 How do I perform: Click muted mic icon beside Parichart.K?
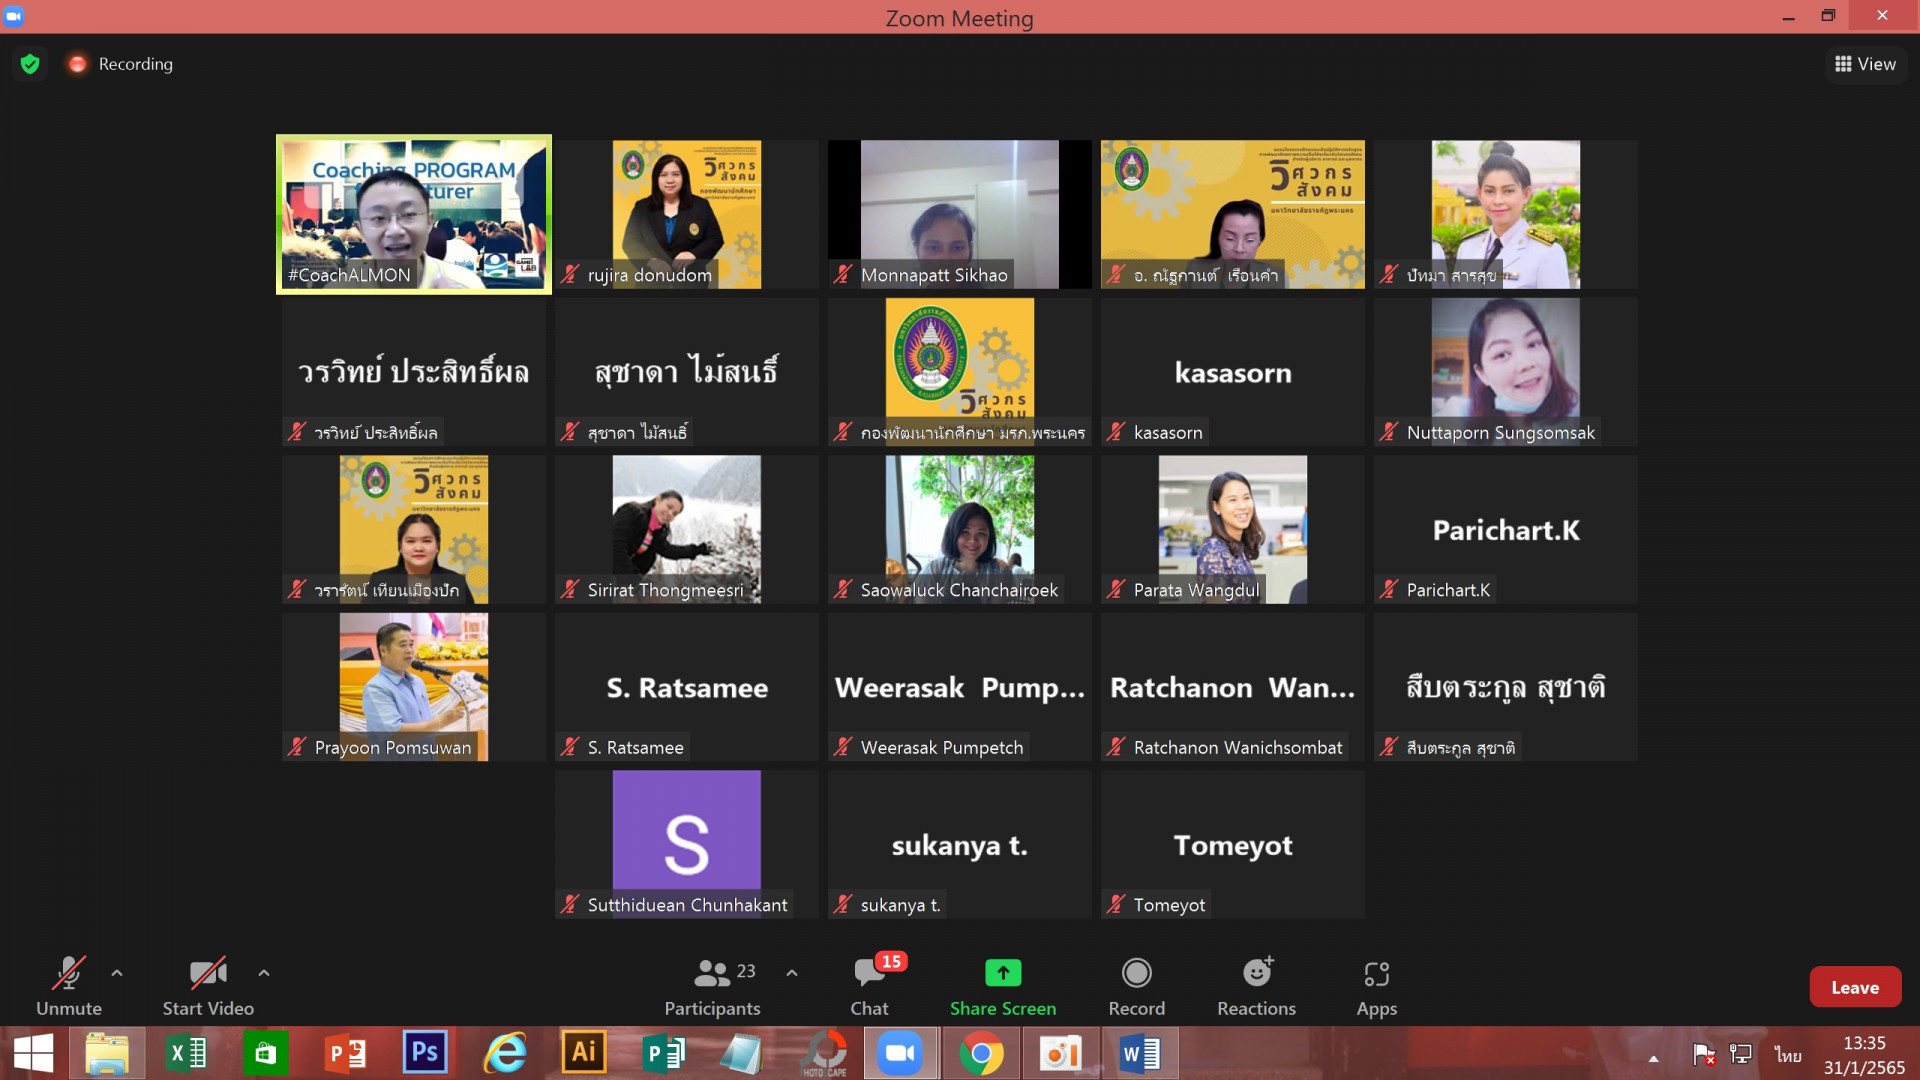coord(1389,589)
